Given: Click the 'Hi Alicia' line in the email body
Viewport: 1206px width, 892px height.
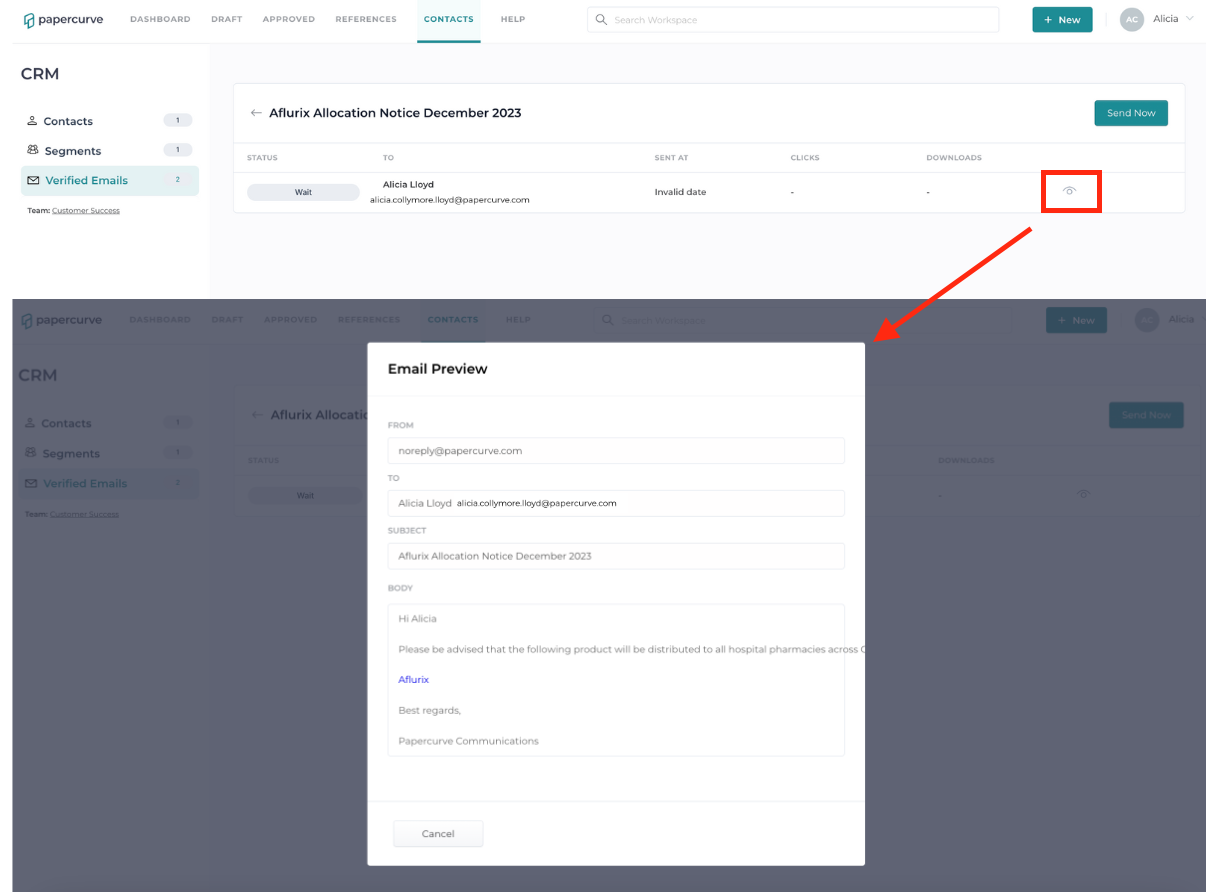Looking at the screenshot, I should (x=417, y=619).
